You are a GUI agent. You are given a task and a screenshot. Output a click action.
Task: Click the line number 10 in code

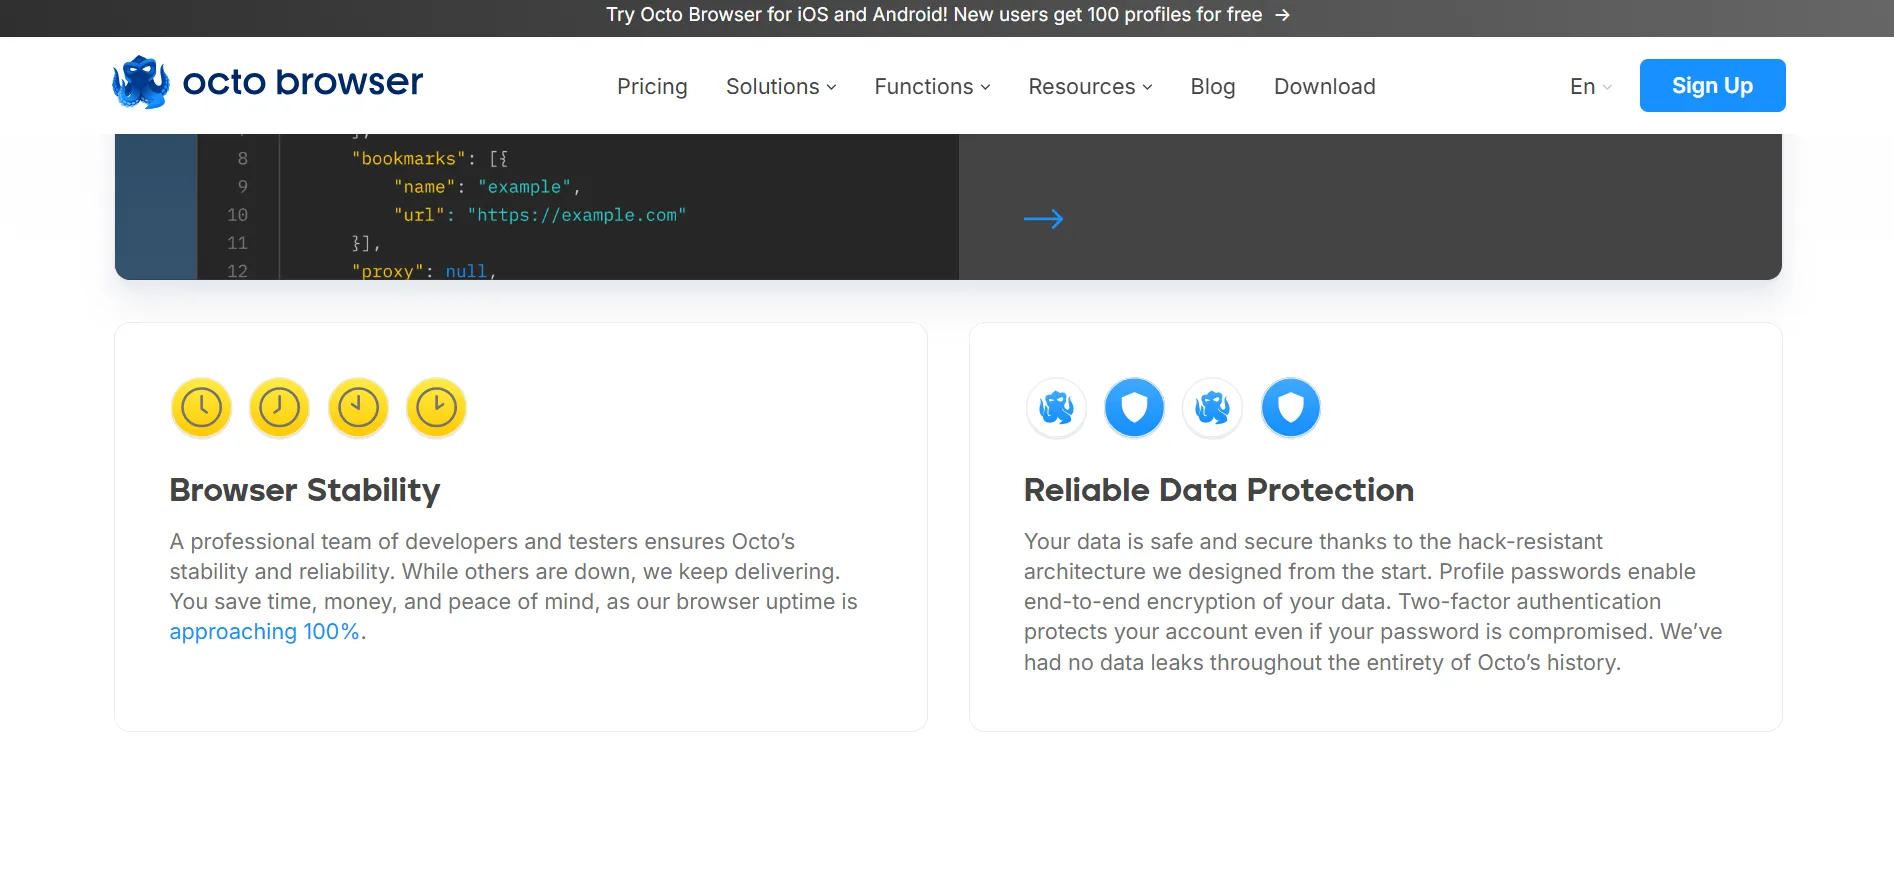pyautogui.click(x=237, y=215)
